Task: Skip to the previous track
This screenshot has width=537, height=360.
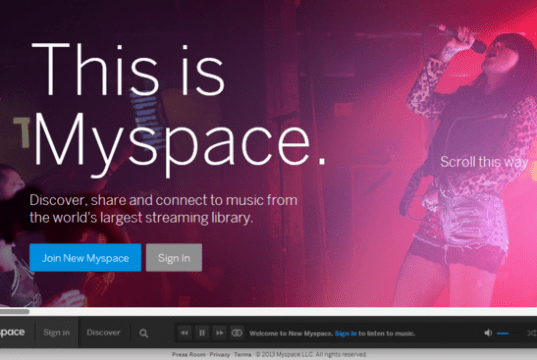Action: click(184, 333)
